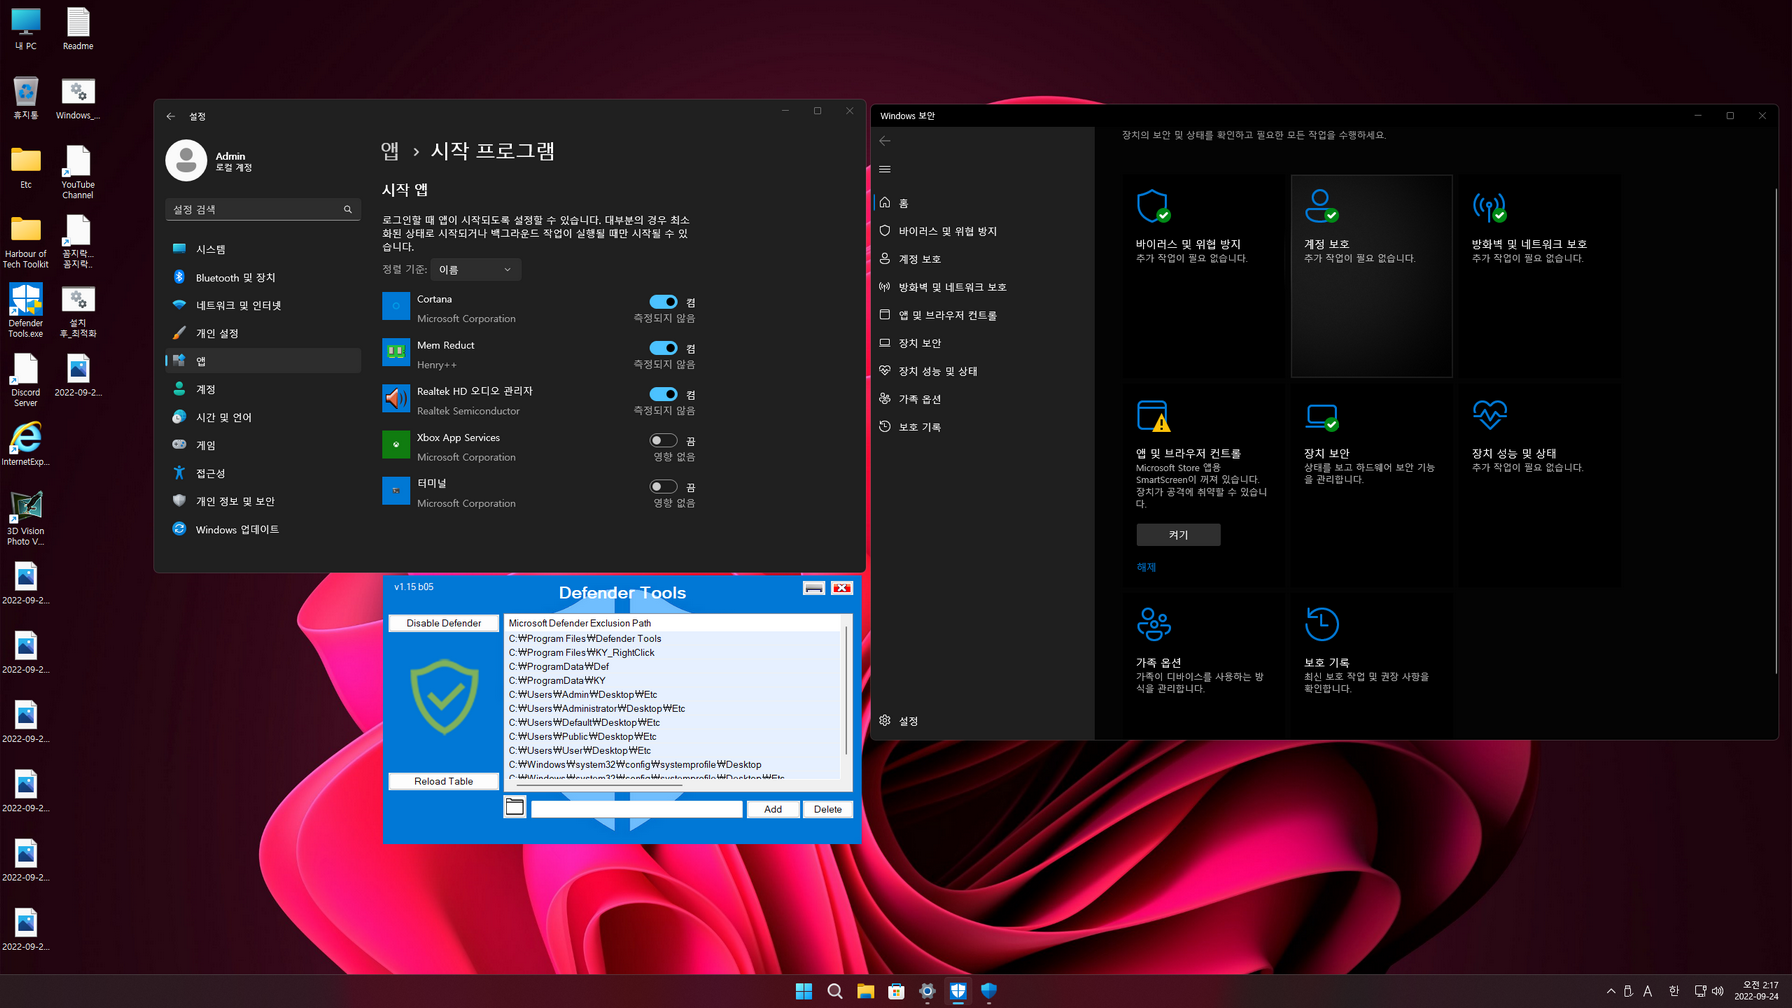The height and width of the screenshot is (1008, 1792).
Task: Open Virus & threat protection shield tile icon
Action: tap(1153, 206)
